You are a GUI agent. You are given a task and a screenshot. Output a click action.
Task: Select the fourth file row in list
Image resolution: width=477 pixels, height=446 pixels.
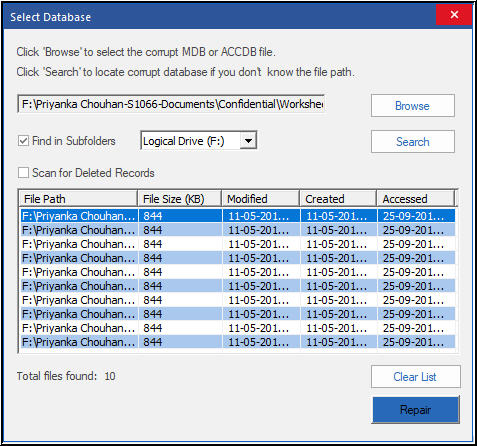point(238,258)
